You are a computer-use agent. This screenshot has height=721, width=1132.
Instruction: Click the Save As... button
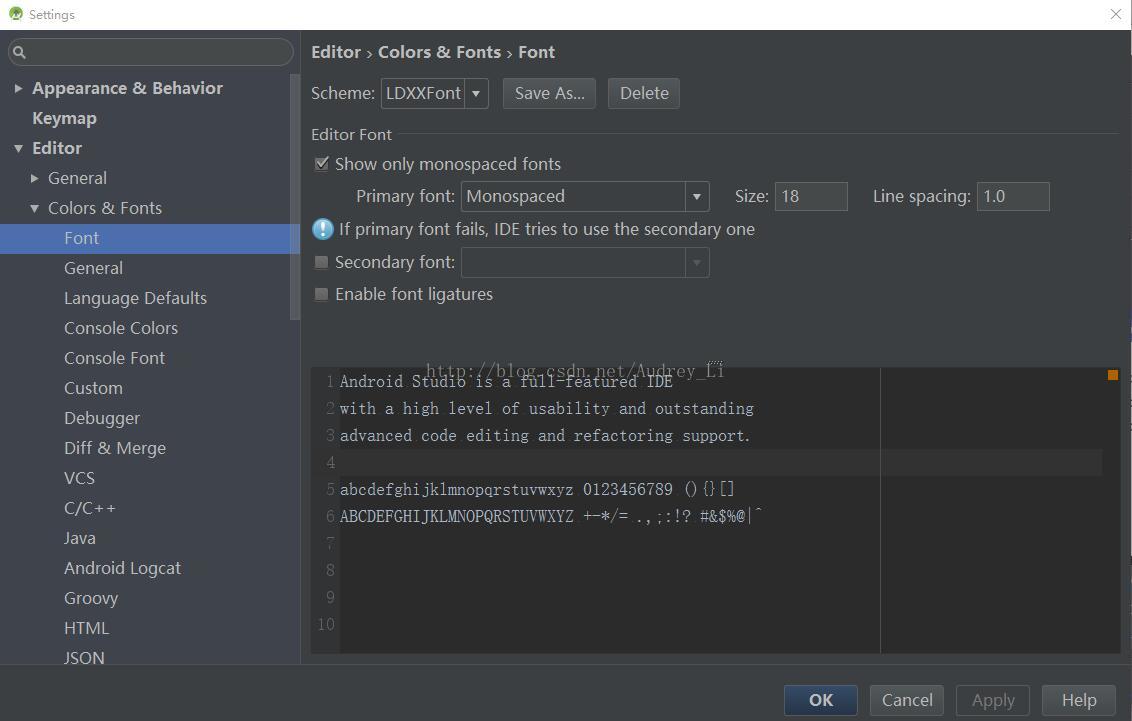tap(549, 93)
